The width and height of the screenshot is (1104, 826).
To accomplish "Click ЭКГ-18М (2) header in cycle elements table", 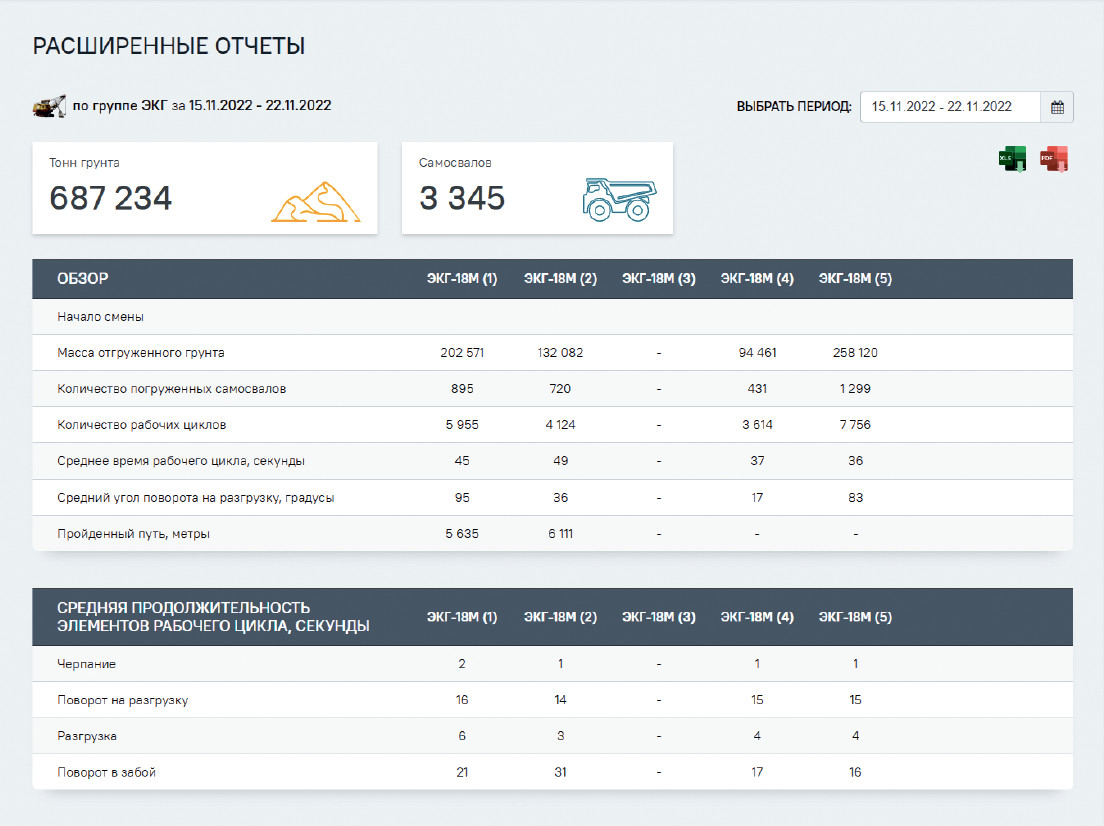I will tap(560, 617).
